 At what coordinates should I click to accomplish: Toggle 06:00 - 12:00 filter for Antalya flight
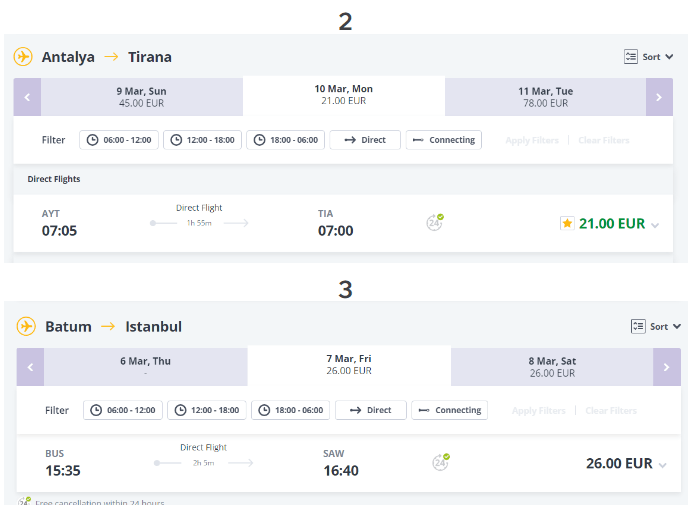pyautogui.click(x=119, y=140)
